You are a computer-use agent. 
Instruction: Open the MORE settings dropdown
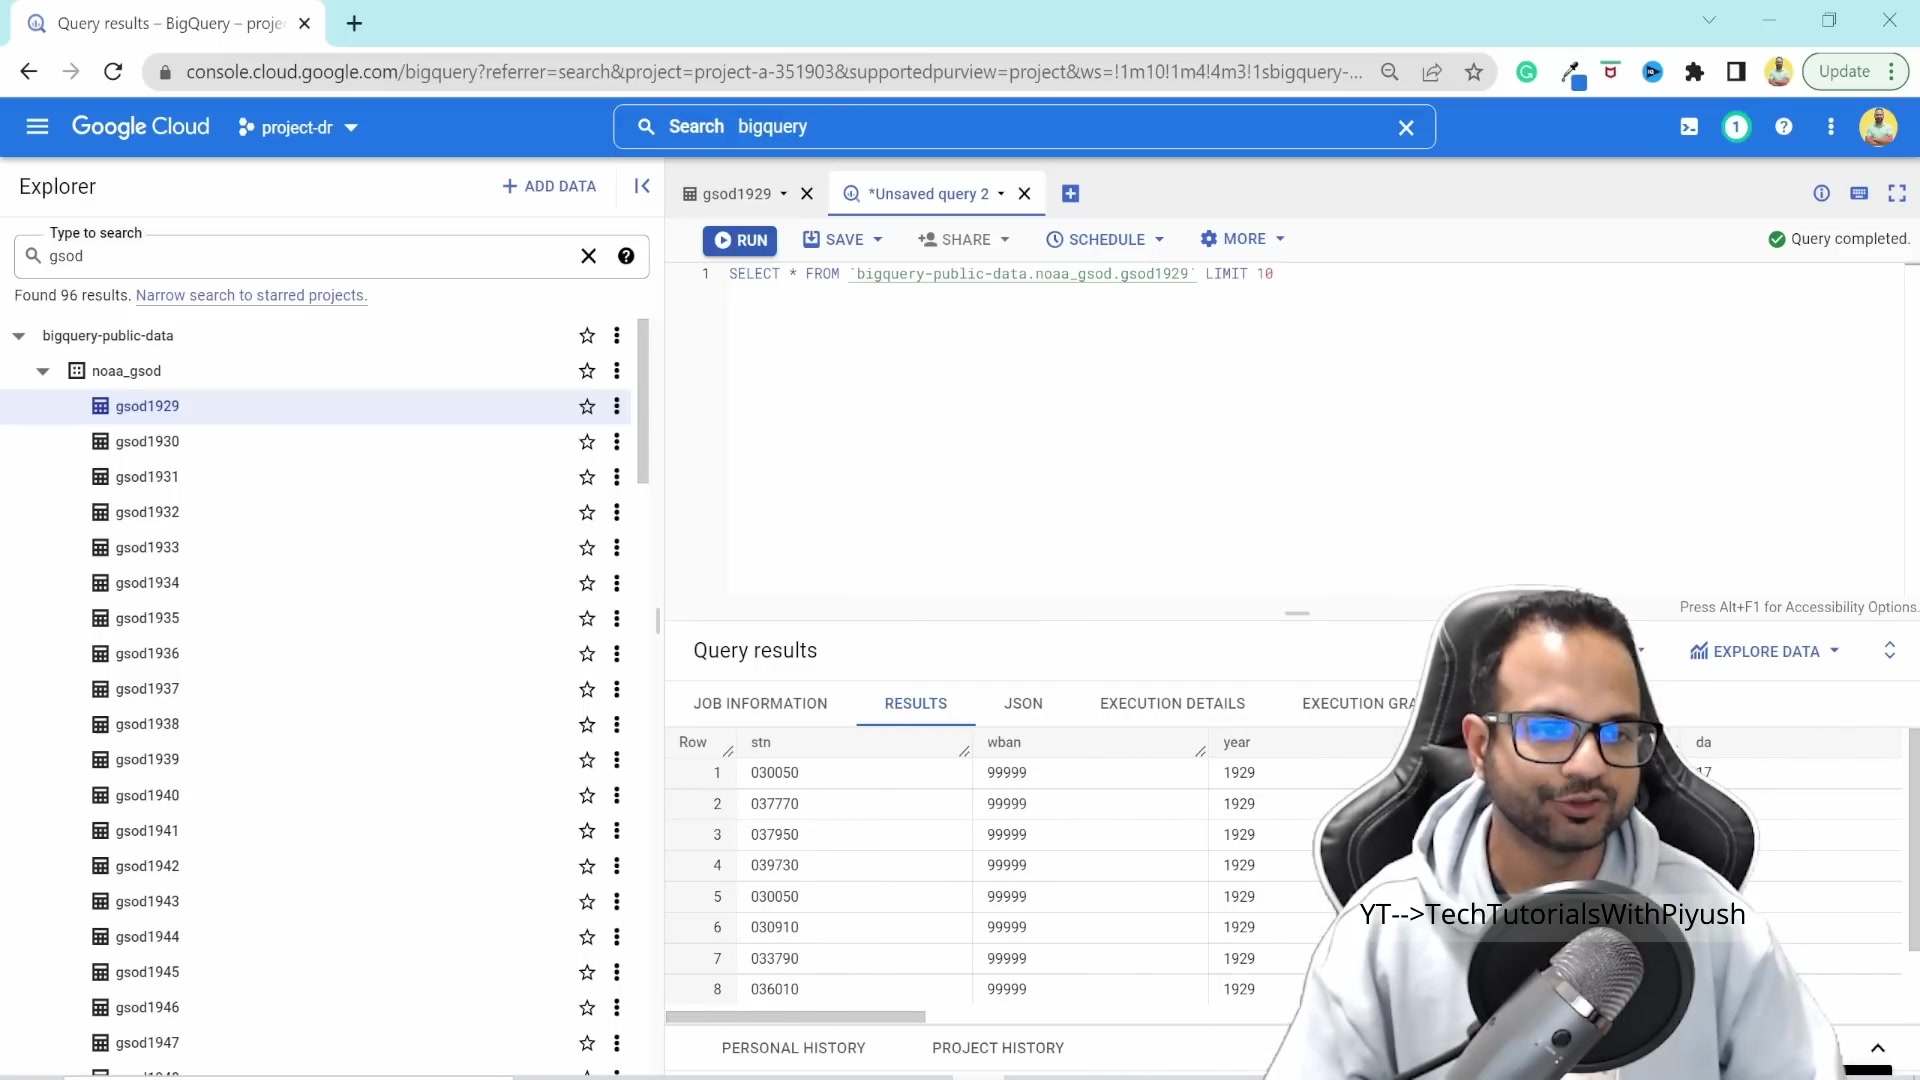point(1242,239)
